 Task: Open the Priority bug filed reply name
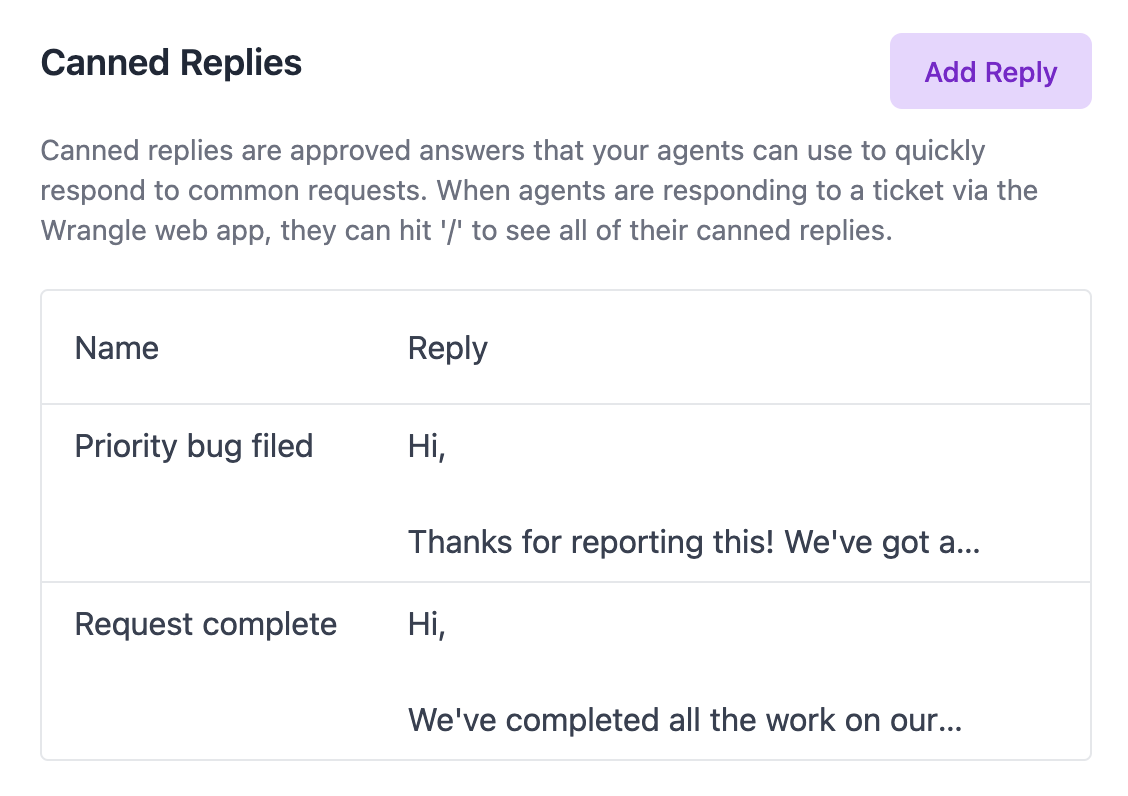(194, 446)
